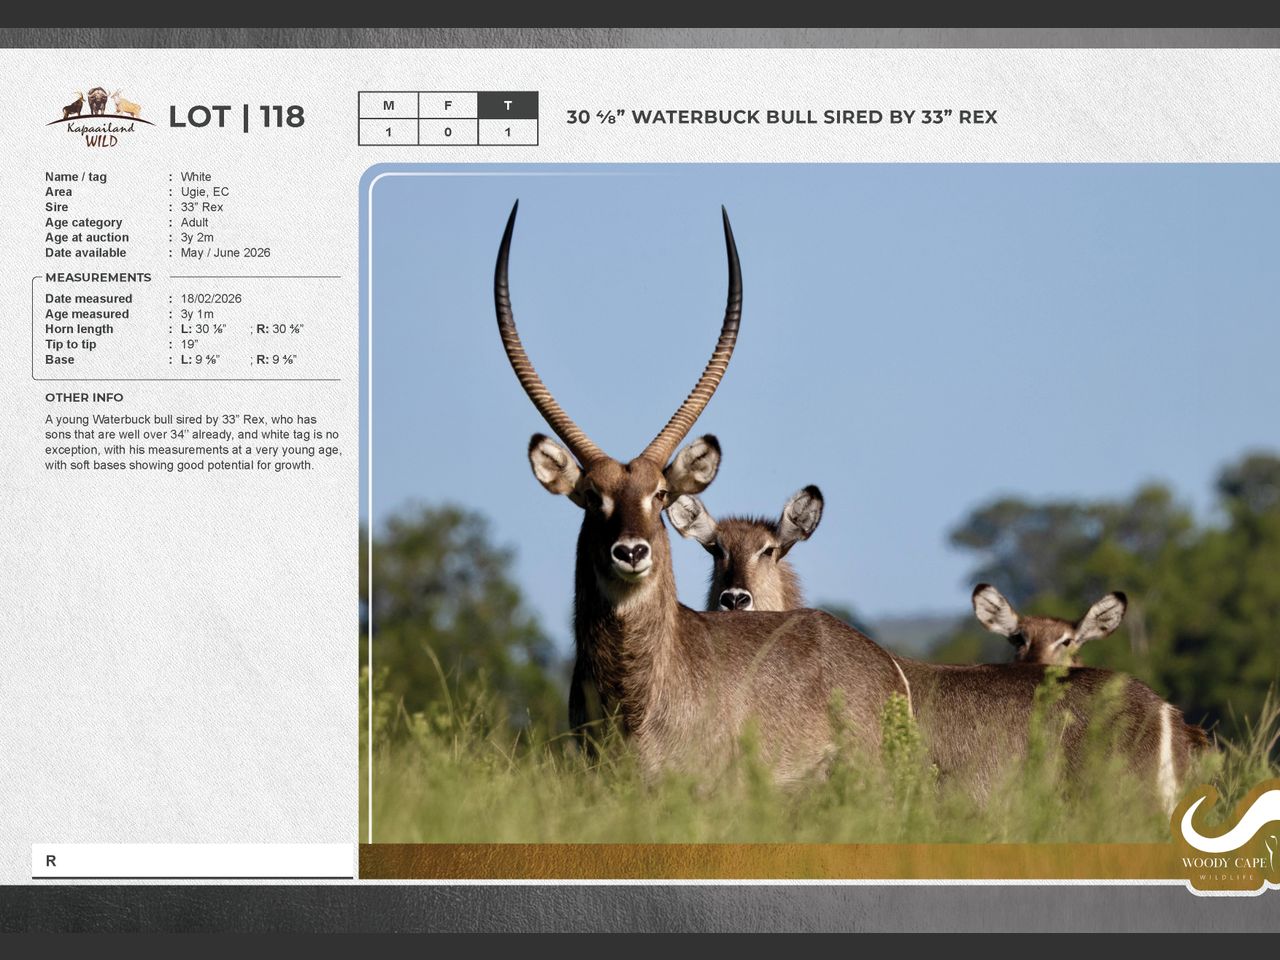
Task: Click the MEASUREMENTS section heading
Action: [98, 277]
